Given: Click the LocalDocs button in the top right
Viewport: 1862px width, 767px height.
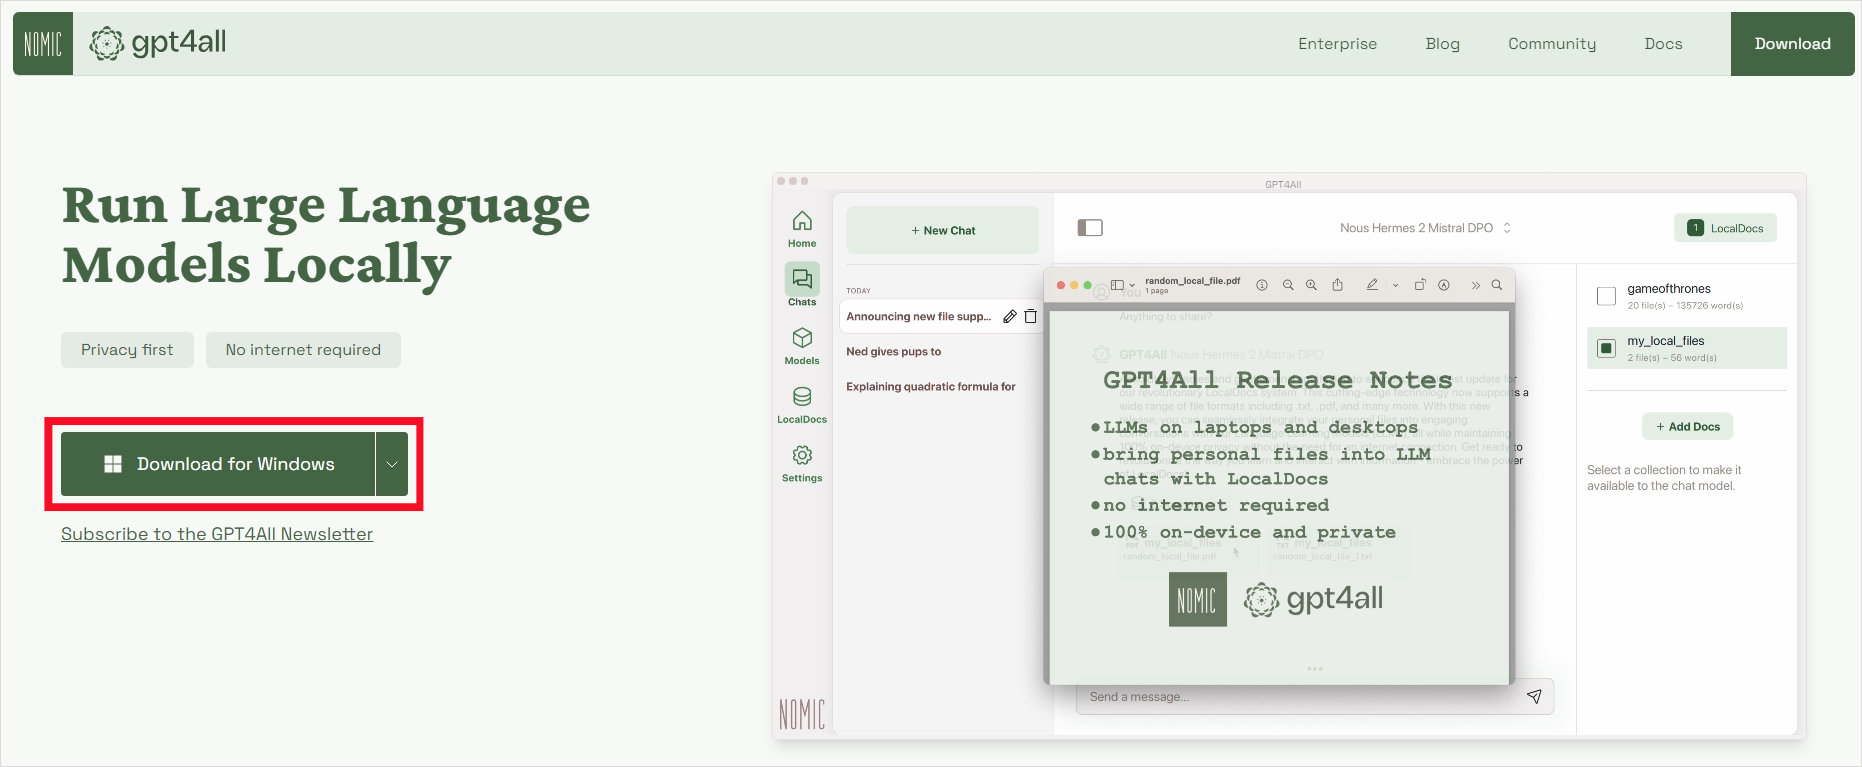Looking at the screenshot, I should [1725, 228].
